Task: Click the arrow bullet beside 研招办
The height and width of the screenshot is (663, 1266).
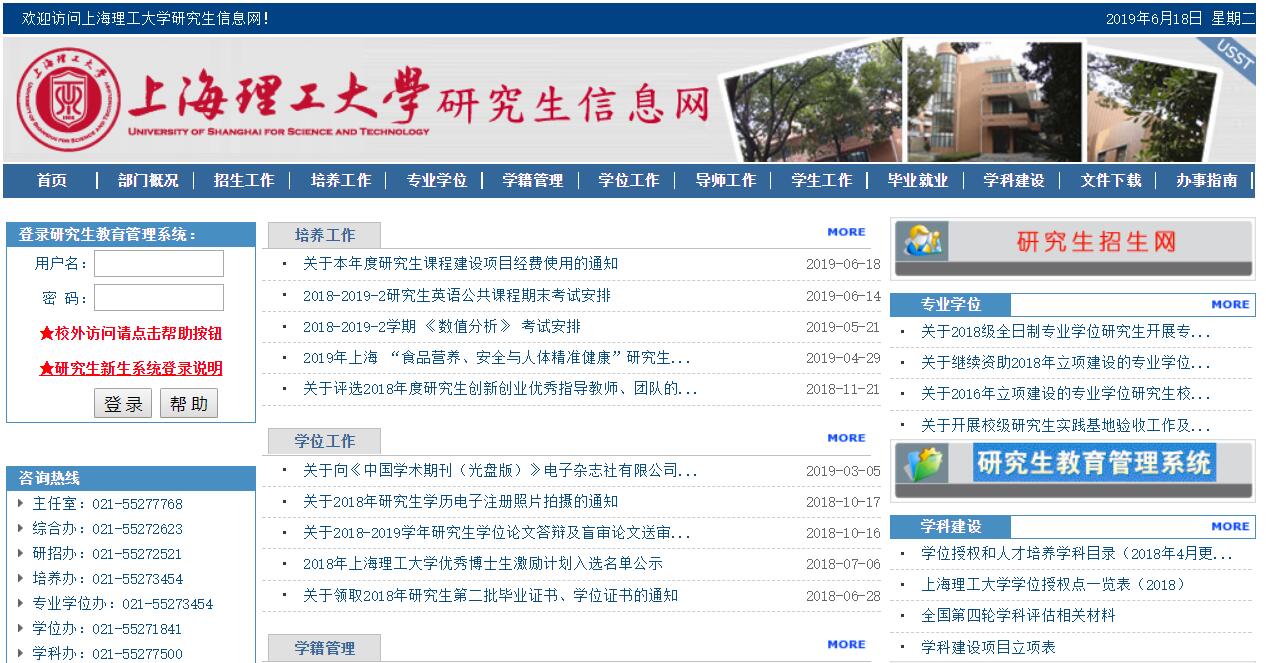Action: (20, 553)
